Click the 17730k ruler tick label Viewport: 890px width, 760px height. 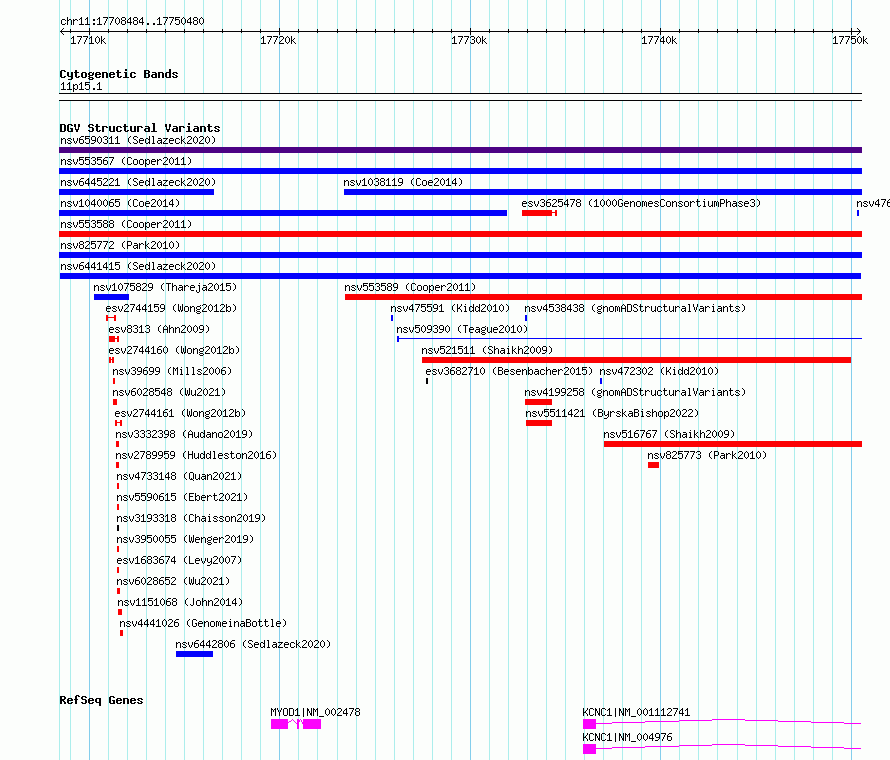coord(469,40)
